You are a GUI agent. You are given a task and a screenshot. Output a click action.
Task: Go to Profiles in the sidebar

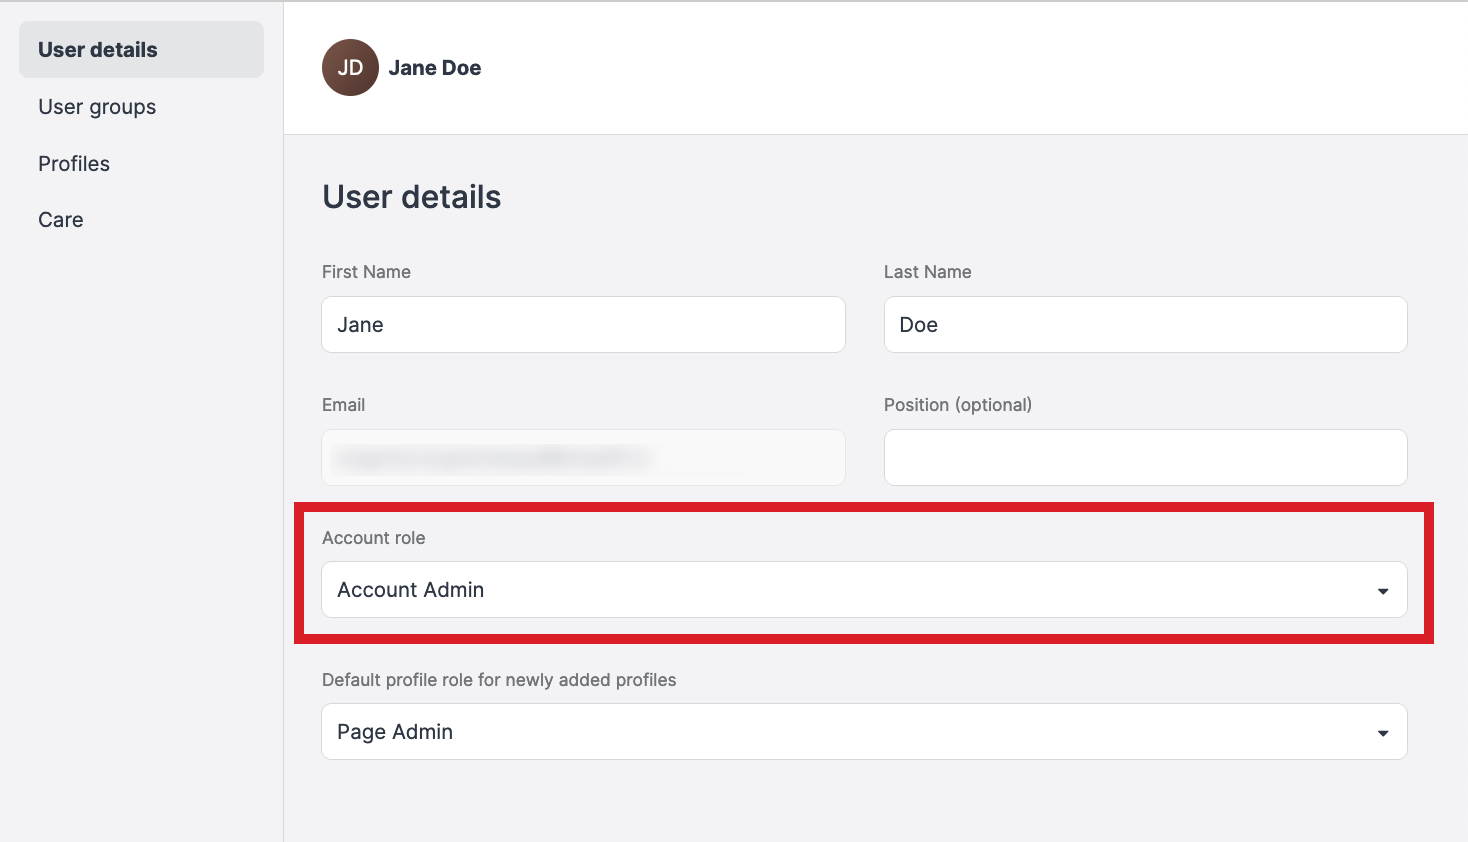tap(74, 164)
